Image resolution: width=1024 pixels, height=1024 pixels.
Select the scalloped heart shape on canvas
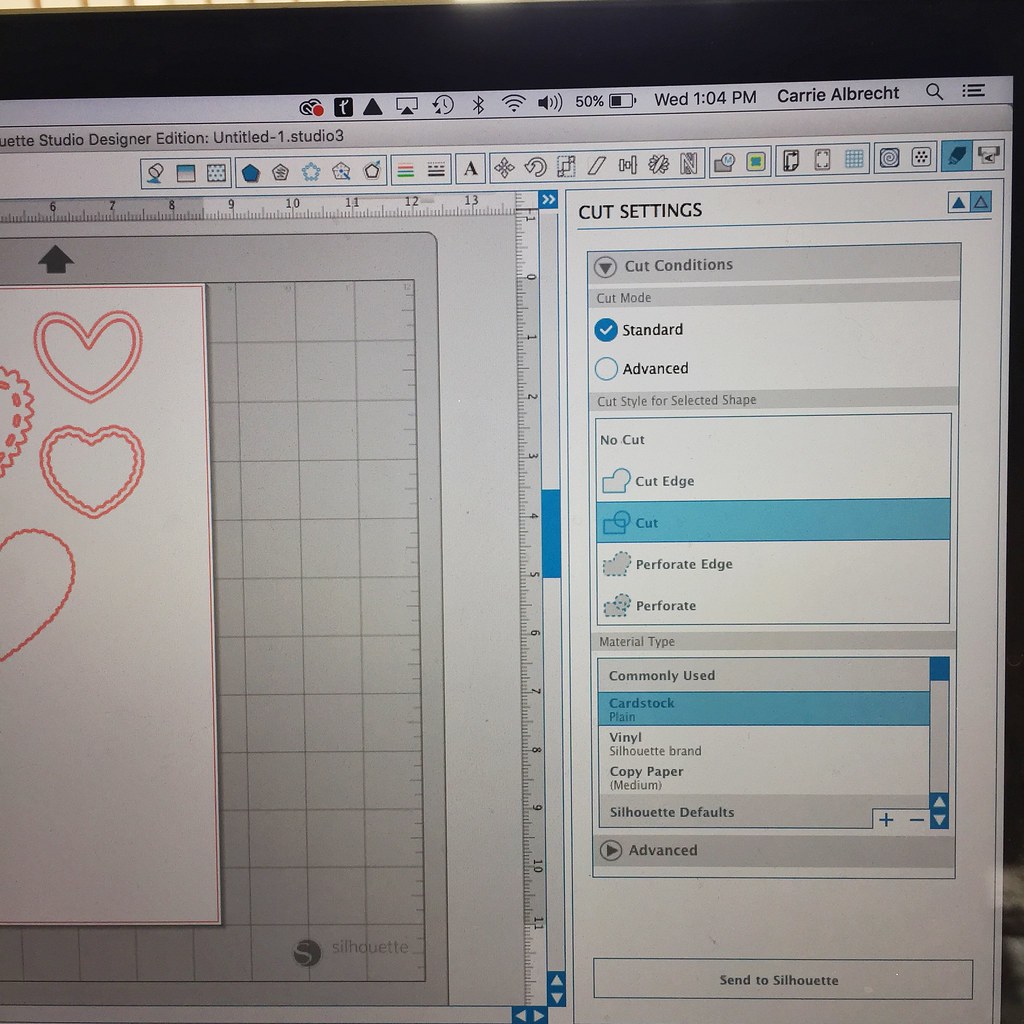click(x=92, y=470)
